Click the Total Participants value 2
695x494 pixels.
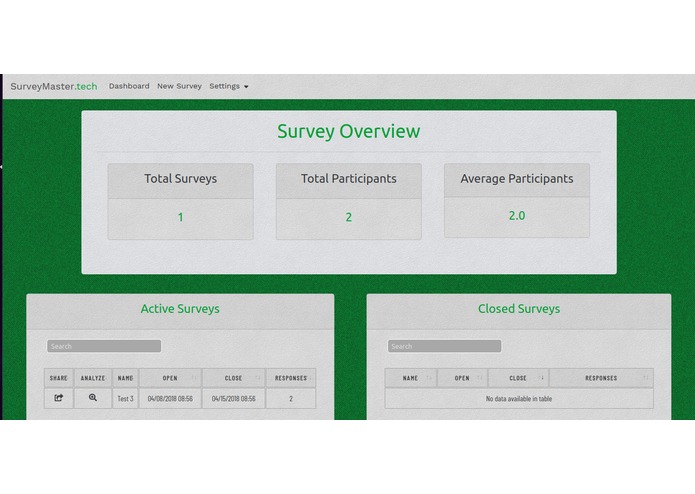click(x=349, y=217)
